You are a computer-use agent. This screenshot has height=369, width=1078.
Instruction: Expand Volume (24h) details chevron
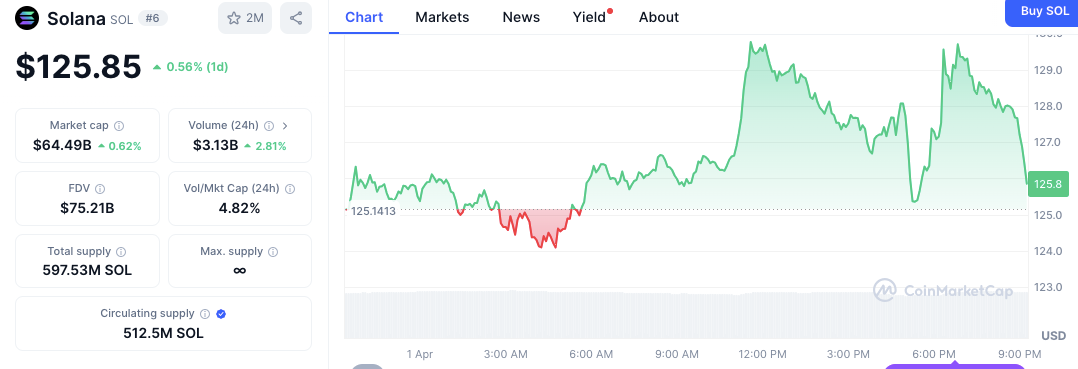tap(285, 126)
